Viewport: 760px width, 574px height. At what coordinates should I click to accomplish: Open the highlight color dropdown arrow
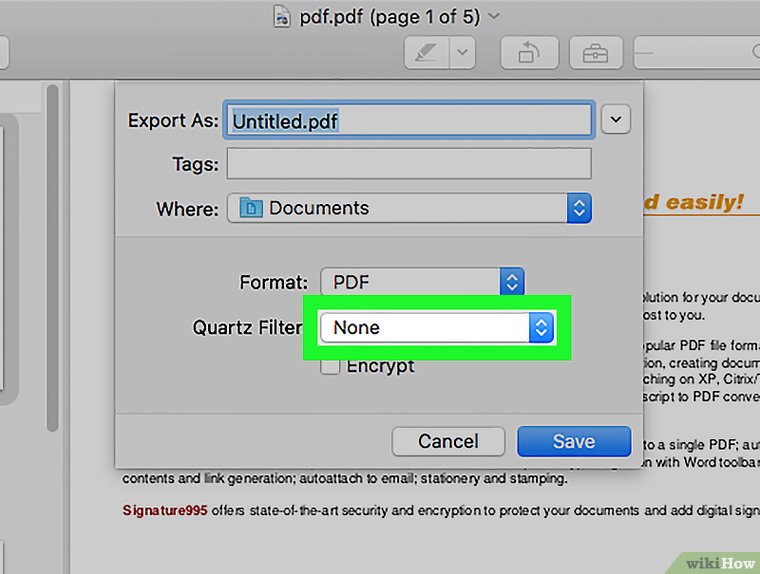point(461,53)
